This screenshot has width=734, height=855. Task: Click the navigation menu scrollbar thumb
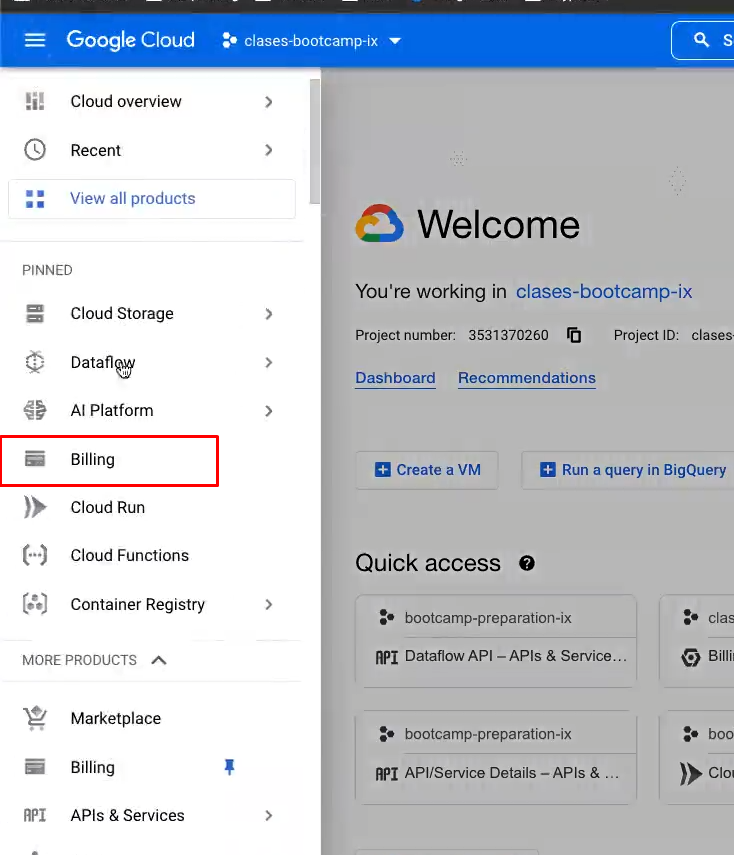point(315,142)
